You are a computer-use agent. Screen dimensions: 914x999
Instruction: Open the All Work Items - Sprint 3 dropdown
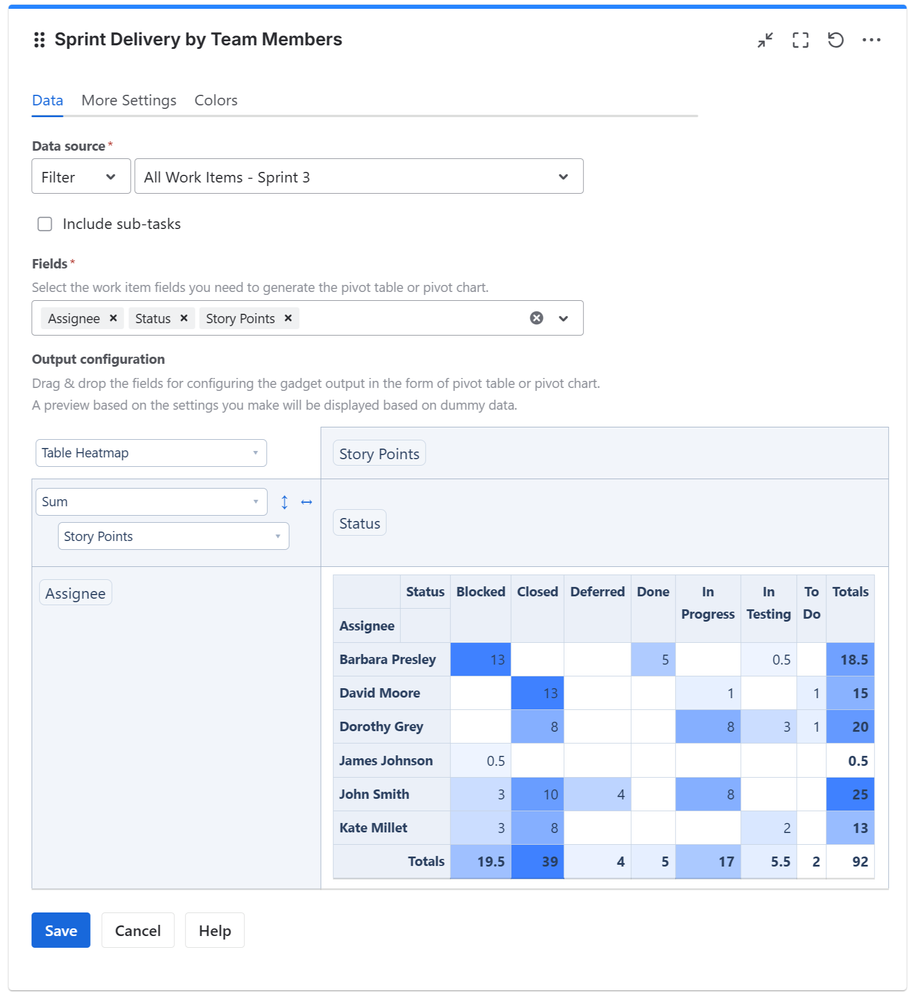click(358, 176)
